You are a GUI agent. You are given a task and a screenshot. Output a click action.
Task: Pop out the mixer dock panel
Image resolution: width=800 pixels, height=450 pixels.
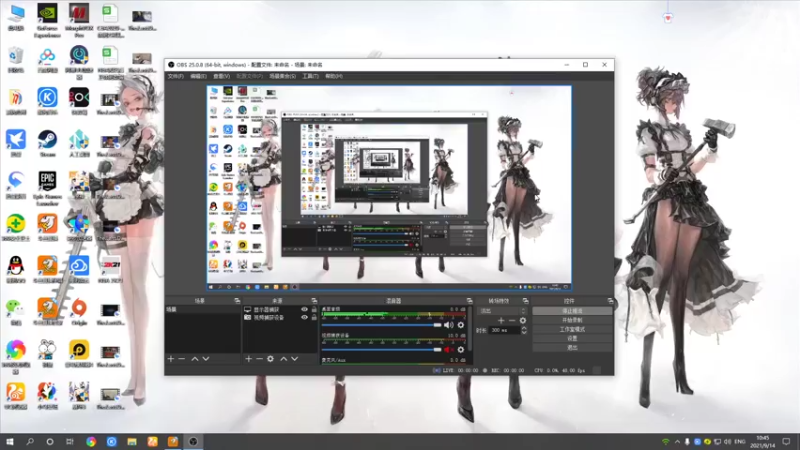[x=469, y=301]
